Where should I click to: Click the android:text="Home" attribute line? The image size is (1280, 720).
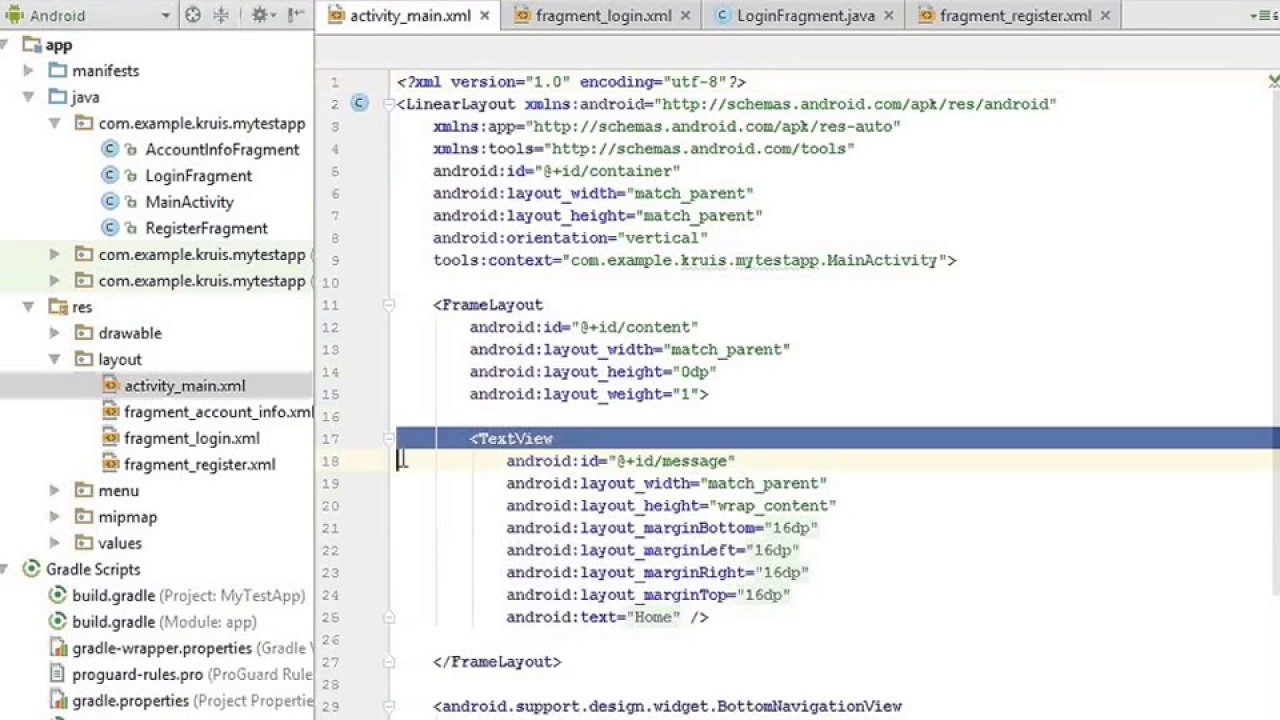(x=607, y=618)
